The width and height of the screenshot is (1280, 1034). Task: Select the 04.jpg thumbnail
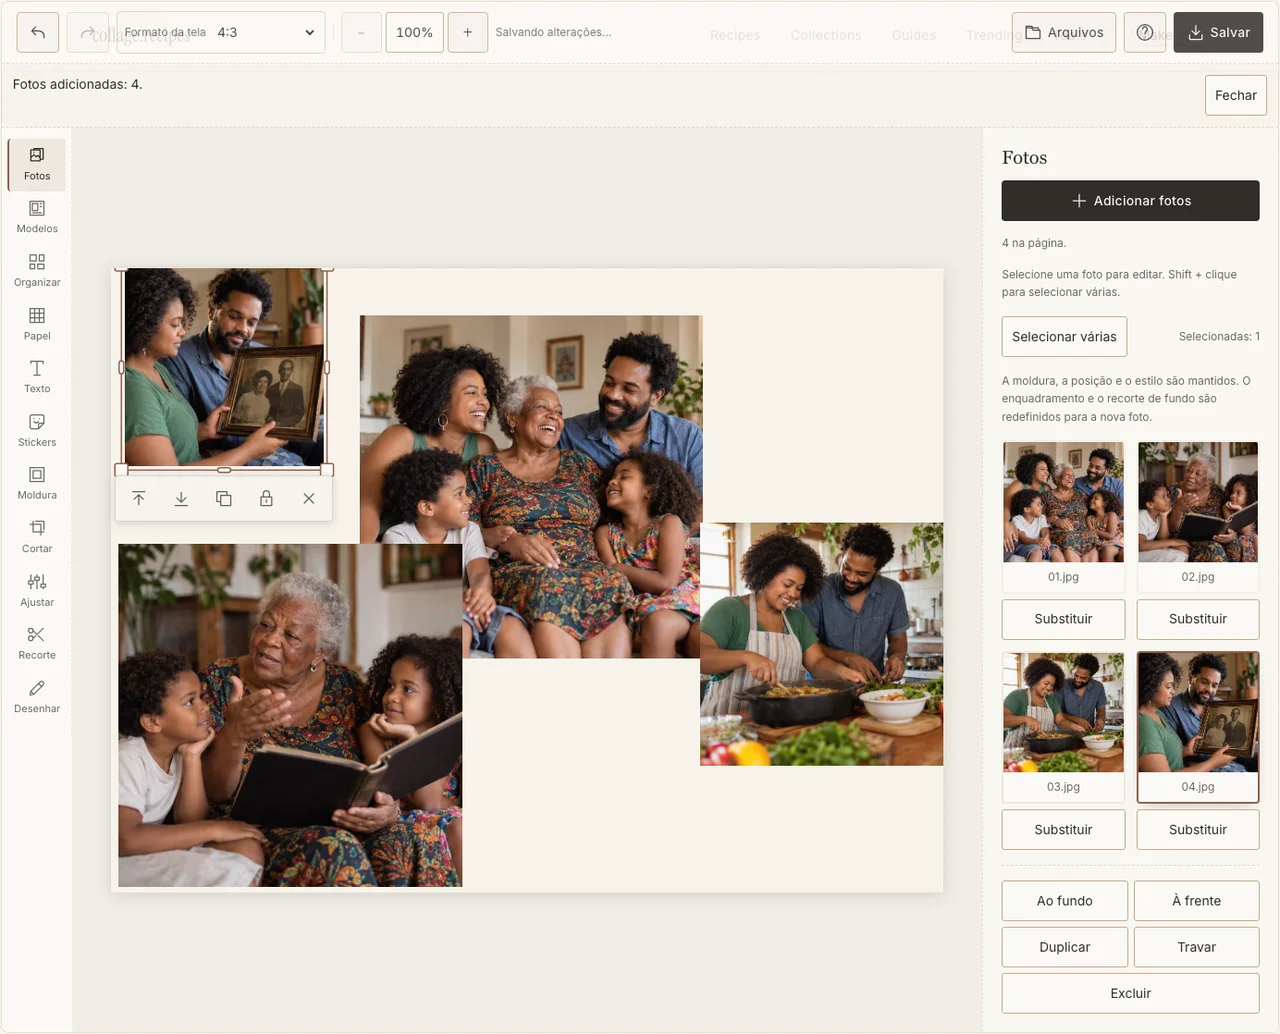1198,727
